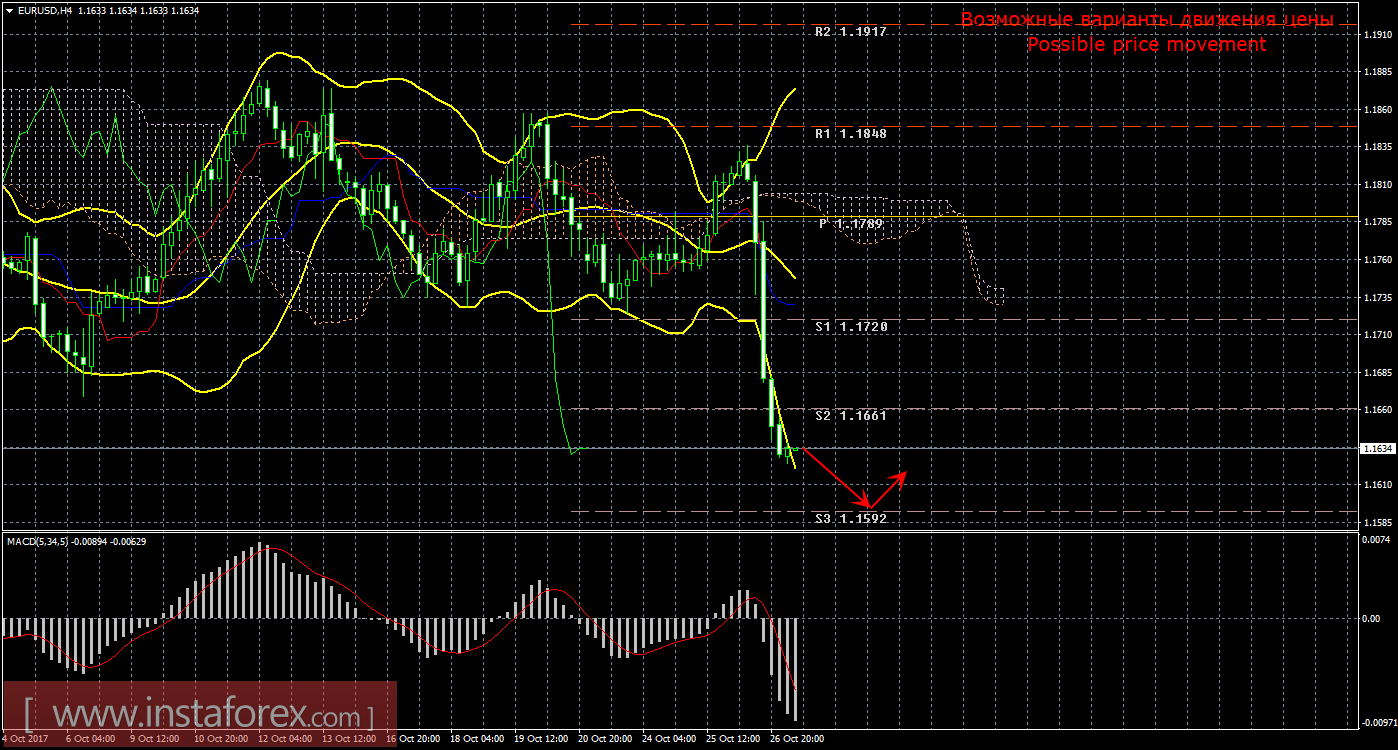1398x750 pixels.
Task: Click the 1.1910 price scale value
Action: [1378, 35]
